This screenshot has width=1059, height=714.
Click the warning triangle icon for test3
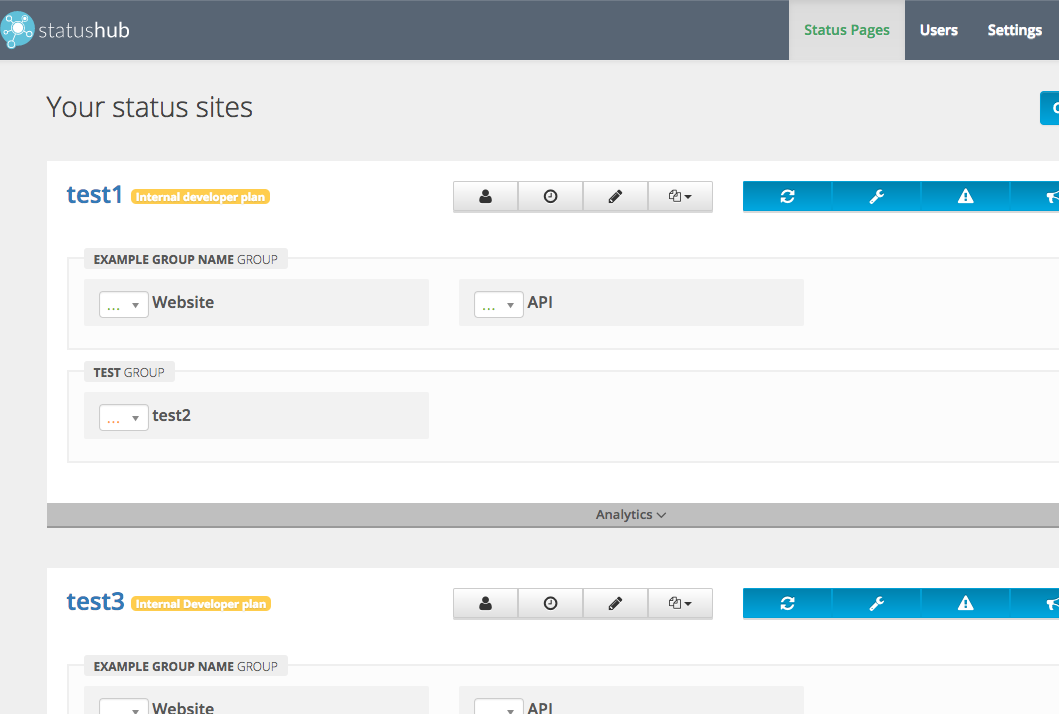pyautogui.click(x=966, y=603)
